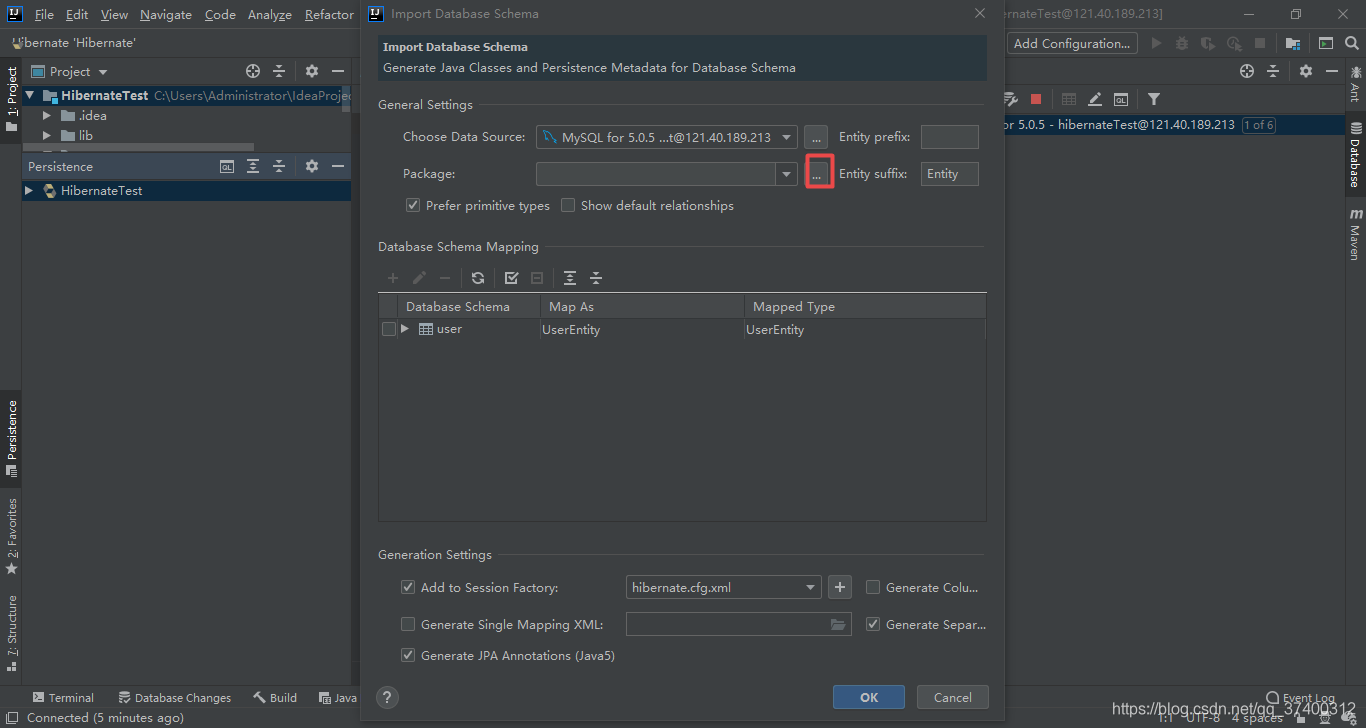Click the Entity prefix input field

click(x=949, y=137)
